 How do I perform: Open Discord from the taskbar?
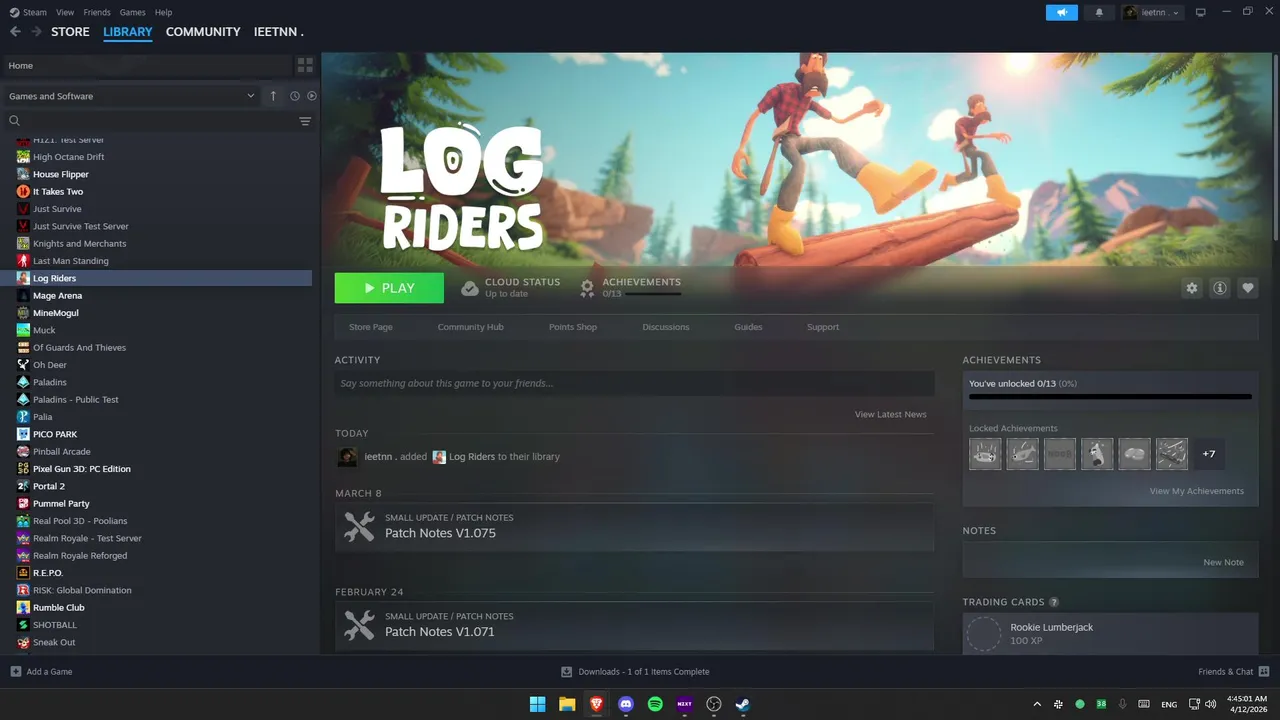tap(626, 704)
